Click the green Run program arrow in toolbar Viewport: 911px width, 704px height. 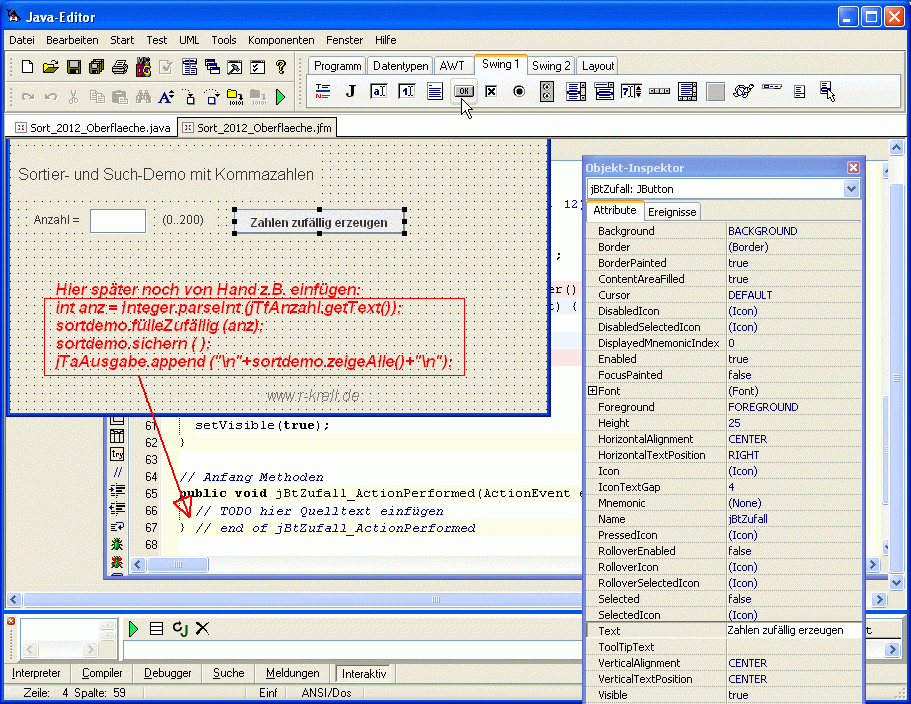[281, 97]
